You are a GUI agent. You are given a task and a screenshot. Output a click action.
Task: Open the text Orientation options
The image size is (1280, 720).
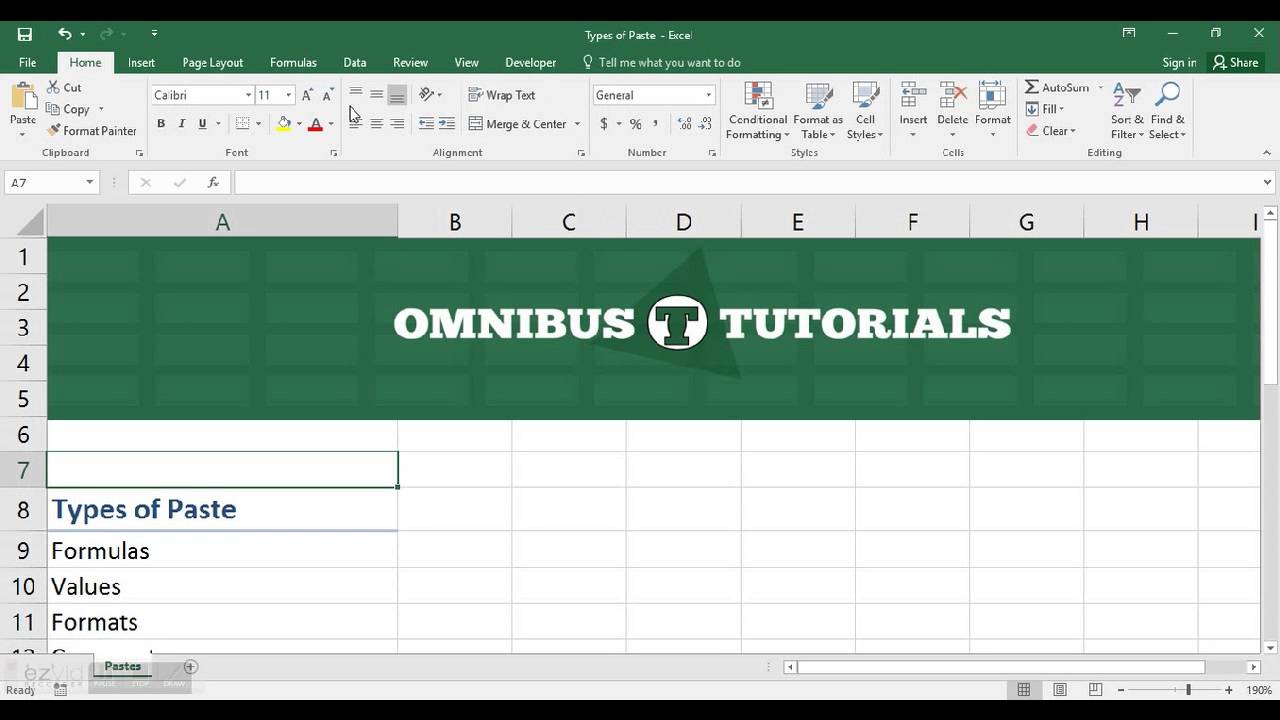pyautogui.click(x=430, y=95)
